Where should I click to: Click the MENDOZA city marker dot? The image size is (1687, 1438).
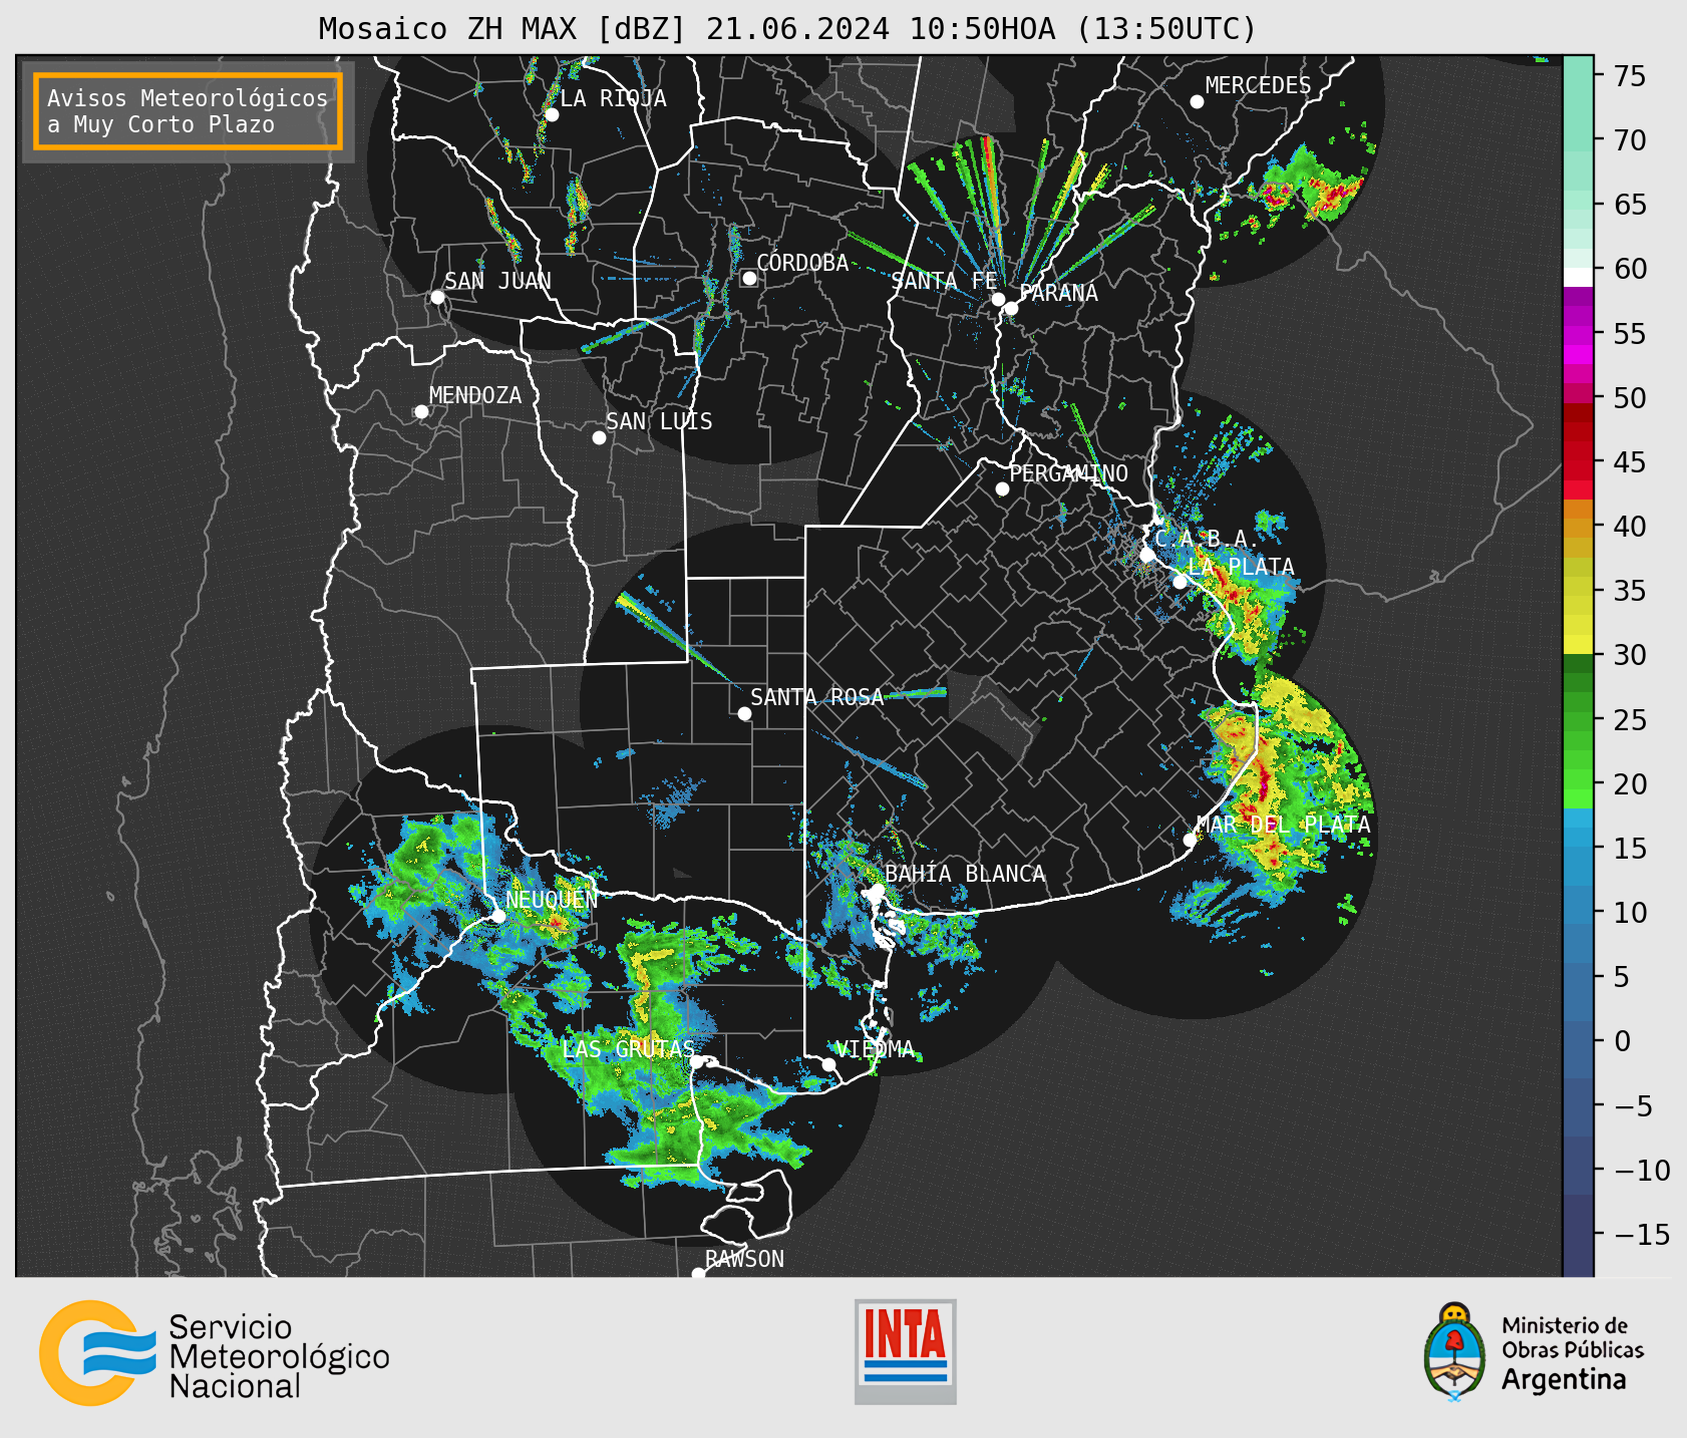[x=421, y=412]
